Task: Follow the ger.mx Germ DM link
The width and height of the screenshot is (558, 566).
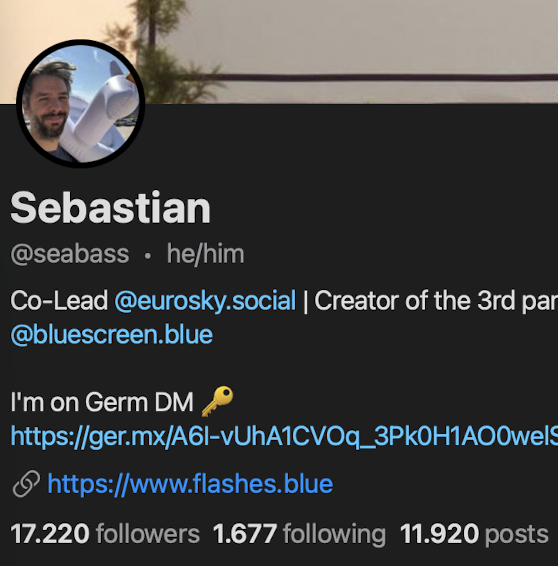Action: click(x=284, y=436)
